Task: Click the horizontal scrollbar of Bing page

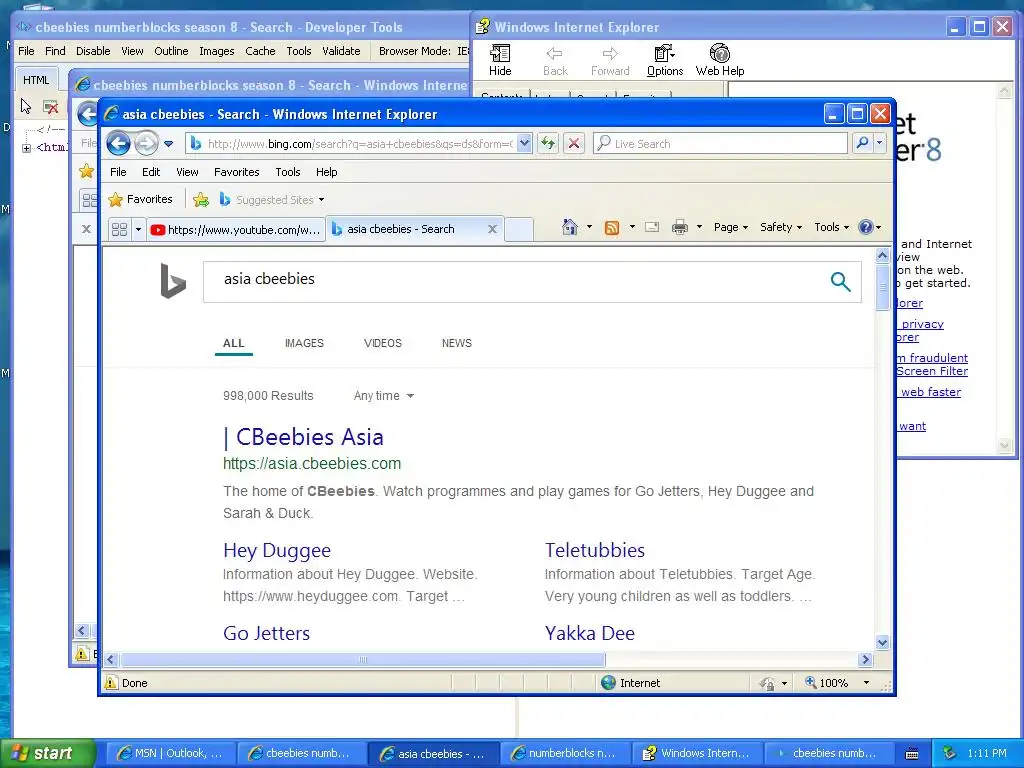Action: tap(363, 660)
